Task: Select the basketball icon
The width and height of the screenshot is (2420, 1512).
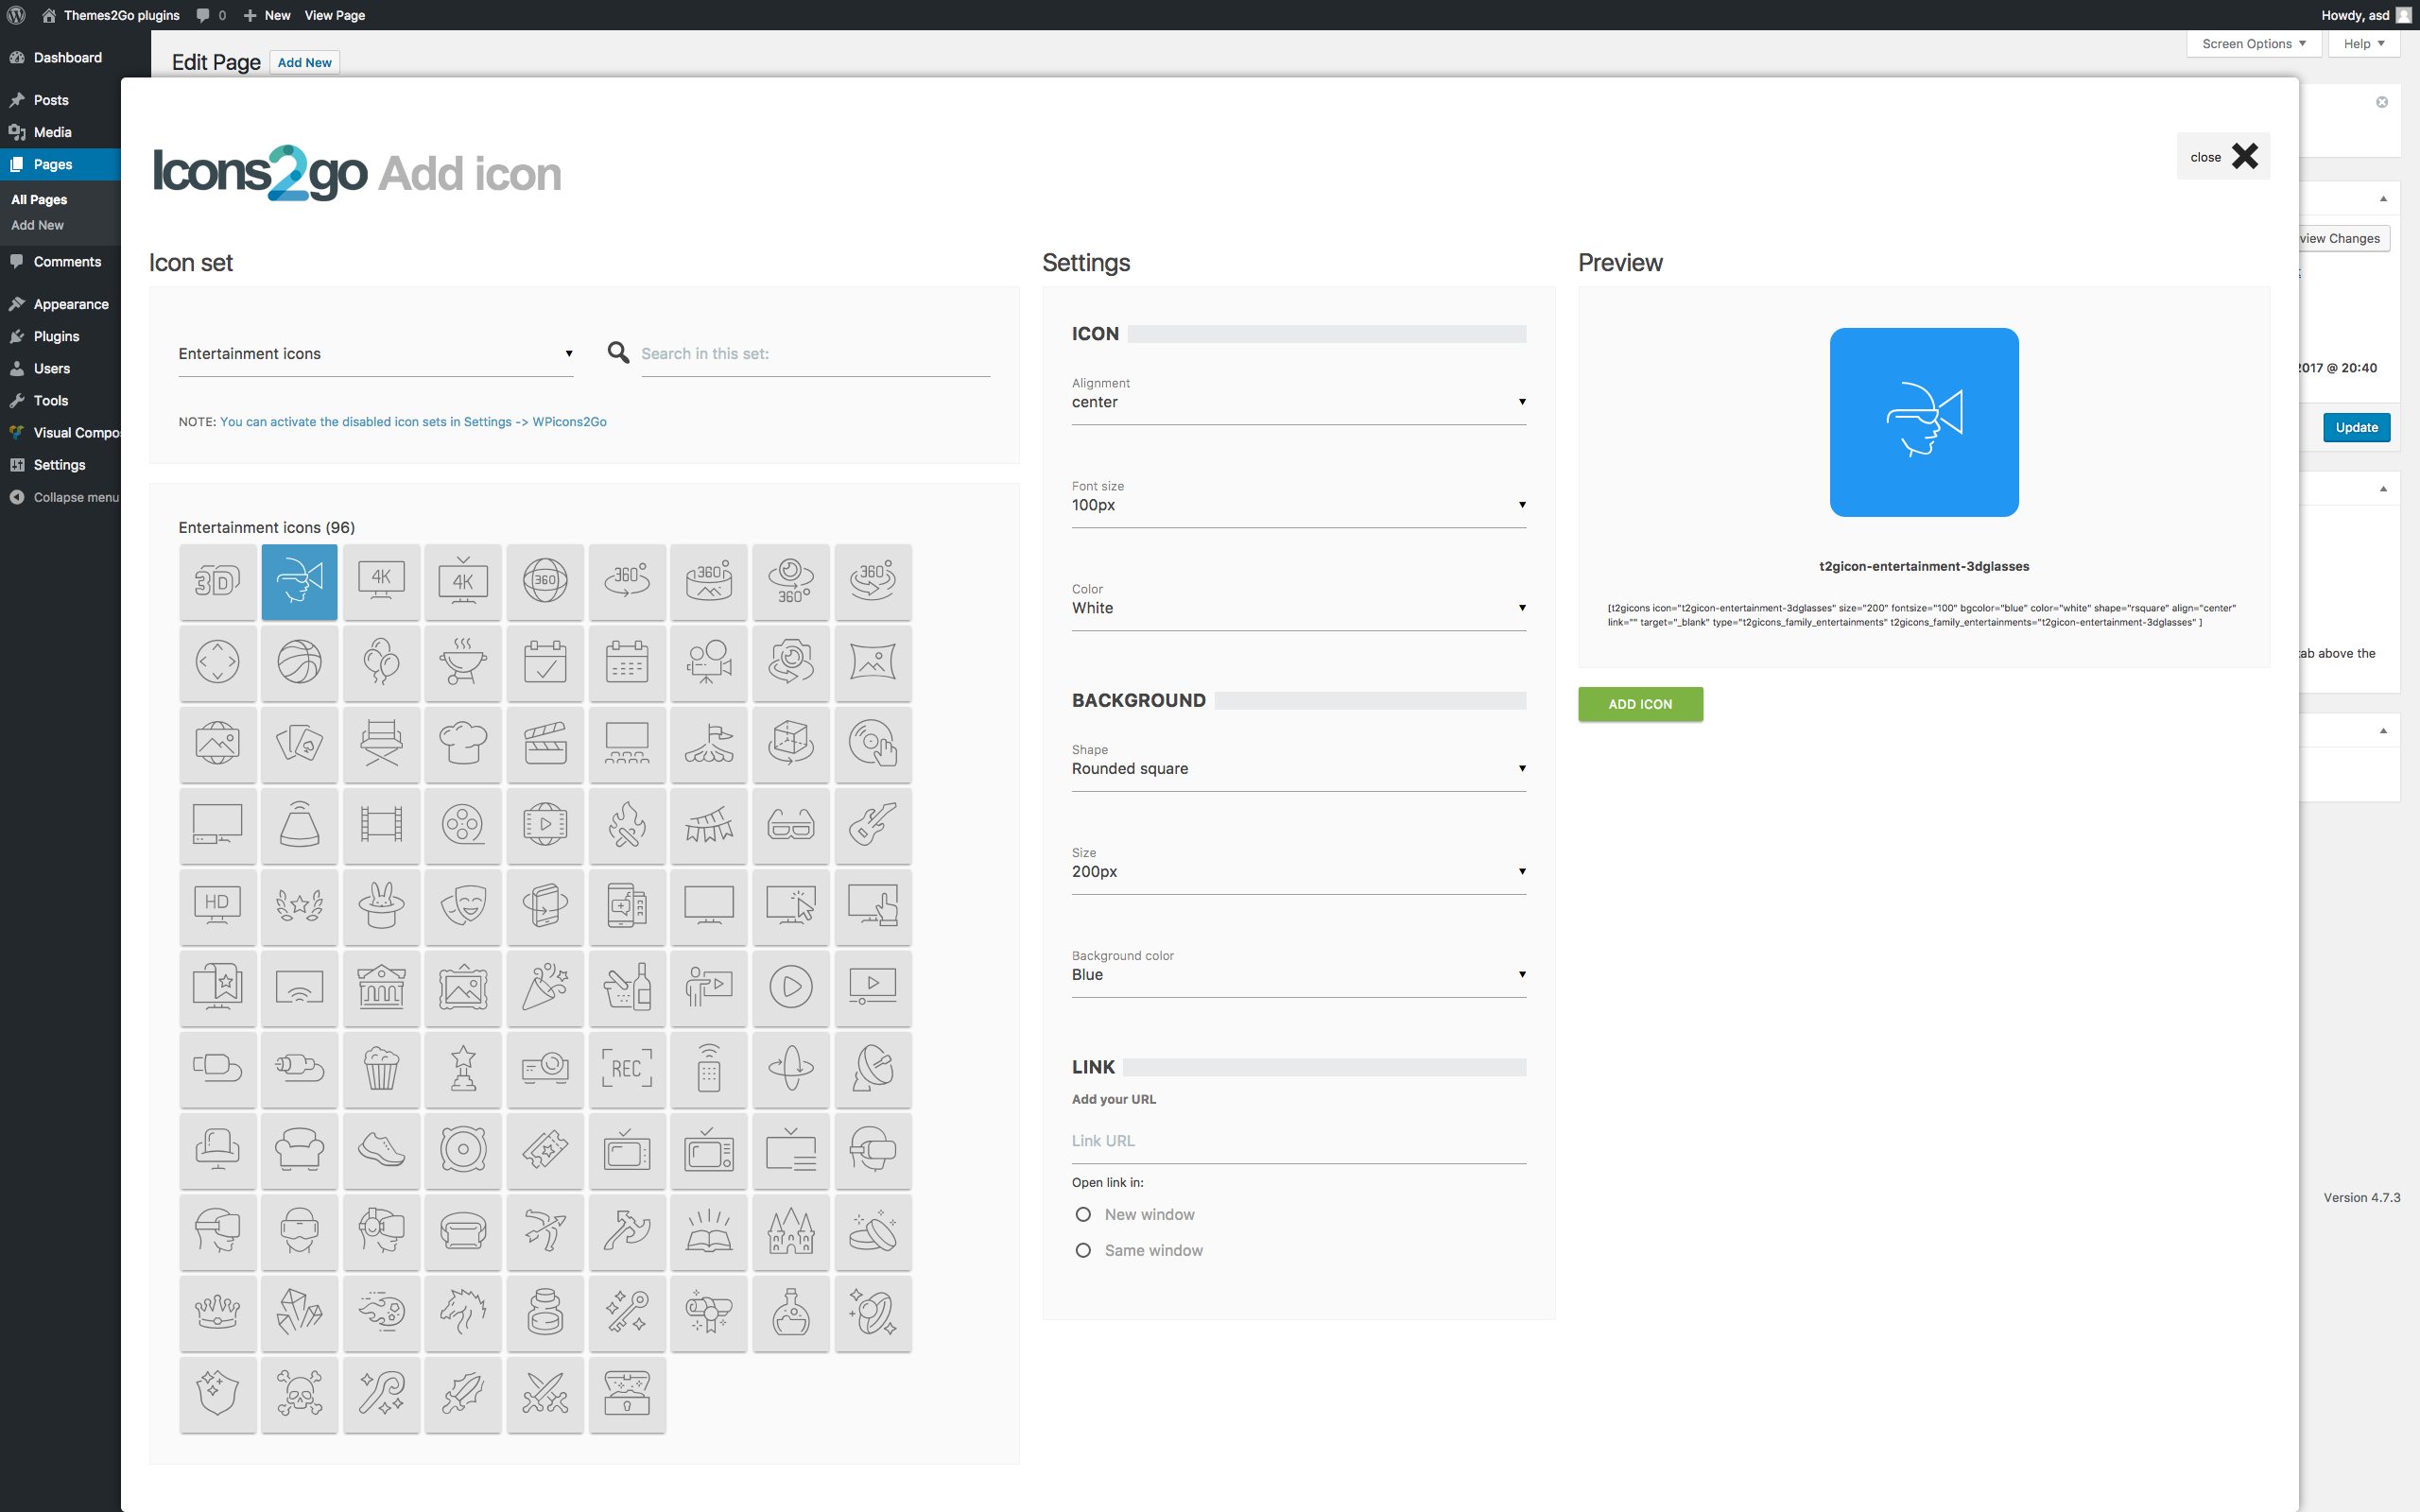Action: [x=299, y=662]
